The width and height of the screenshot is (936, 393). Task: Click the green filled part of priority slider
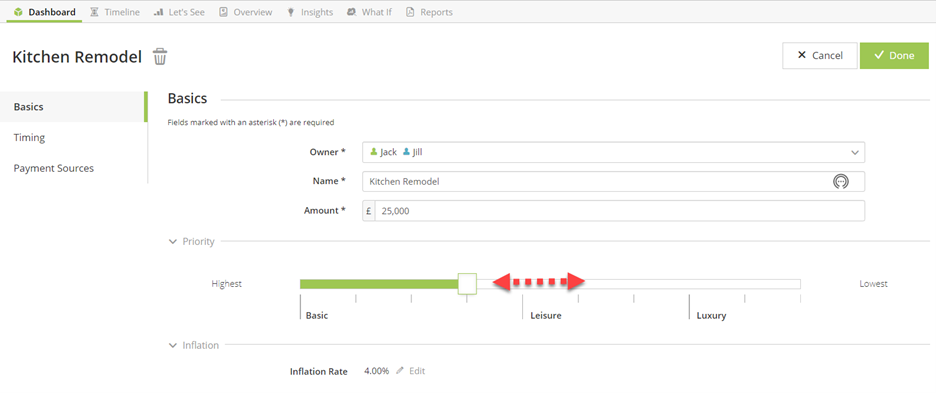(x=379, y=284)
